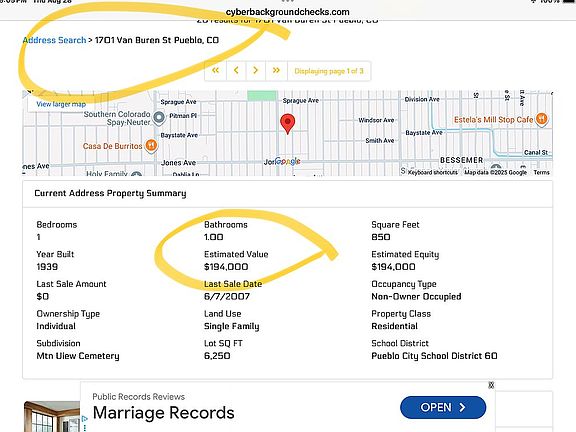The image size is (576, 432).
Task: Click the Public Records Reviews ad label
Action: click(x=138, y=397)
